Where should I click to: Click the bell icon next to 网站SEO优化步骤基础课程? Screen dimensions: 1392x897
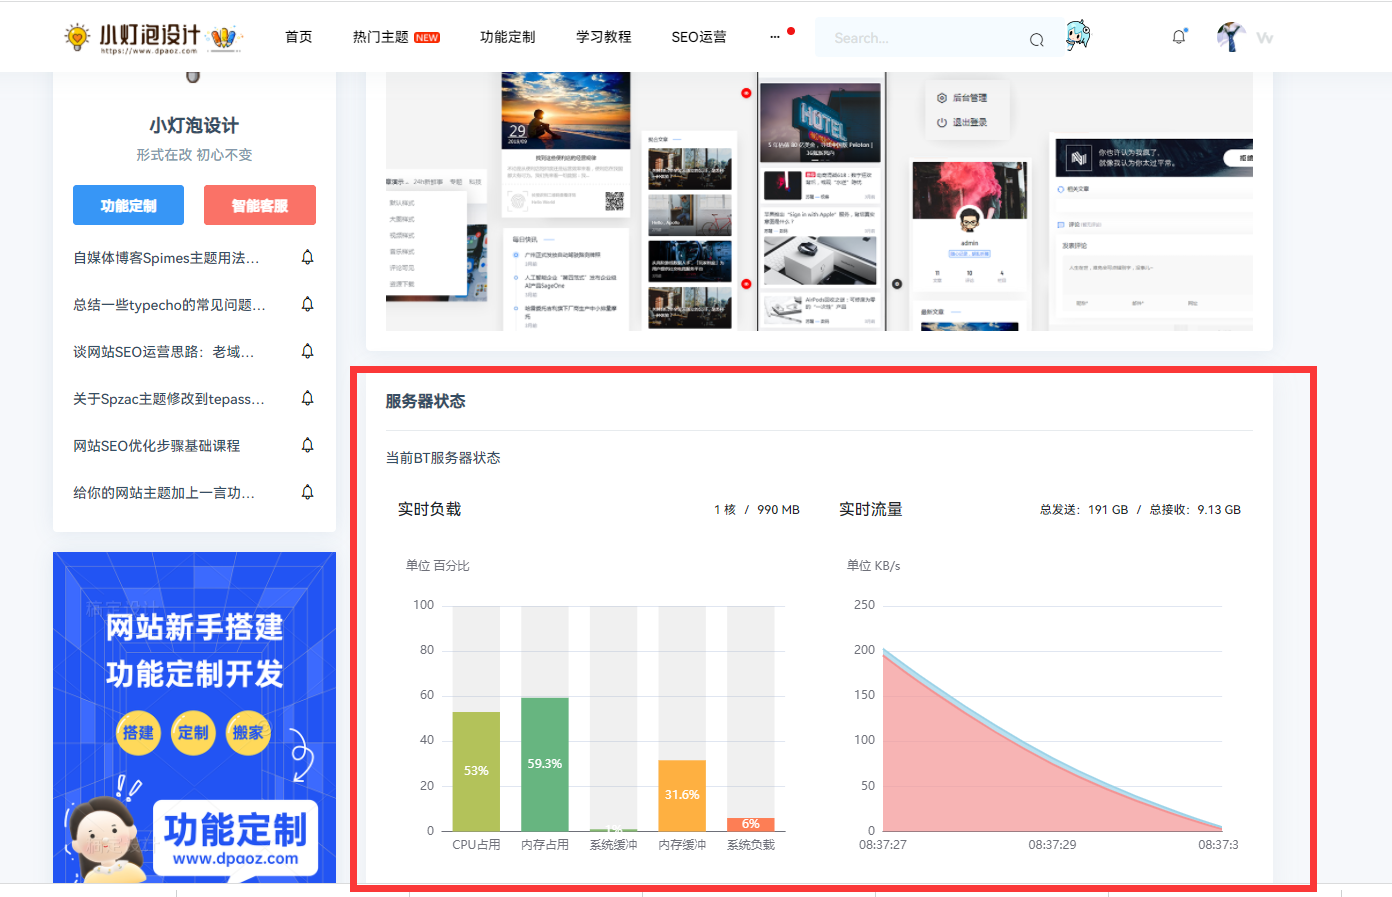pyautogui.click(x=307, y=445)
